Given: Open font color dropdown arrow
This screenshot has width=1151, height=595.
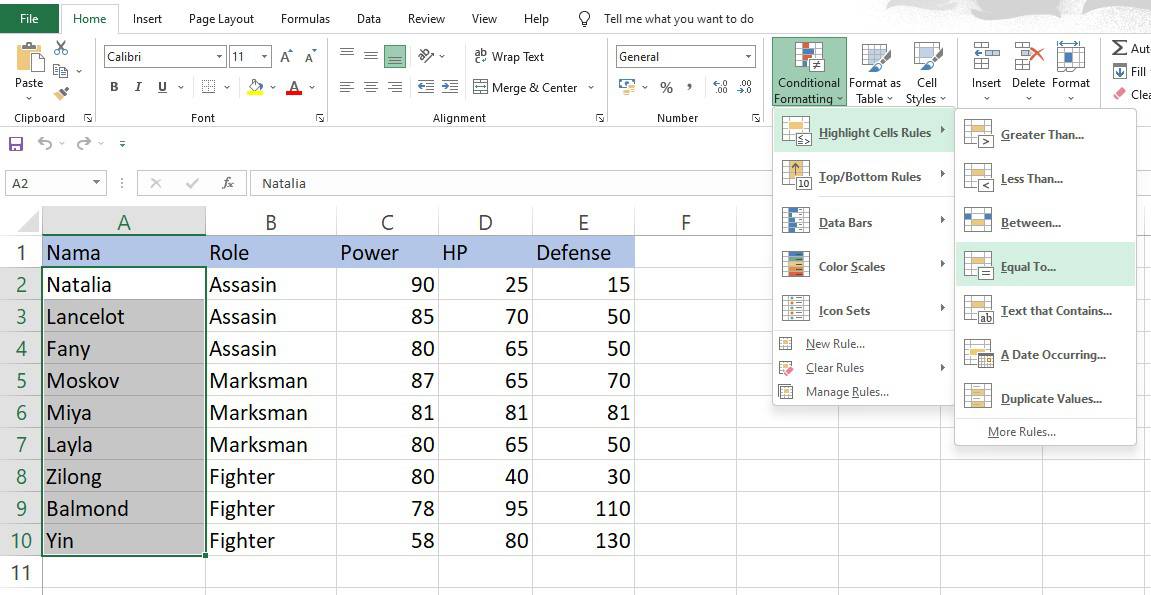Looking at the screenshot, I should pyautogui.click(x=312, y=87).
